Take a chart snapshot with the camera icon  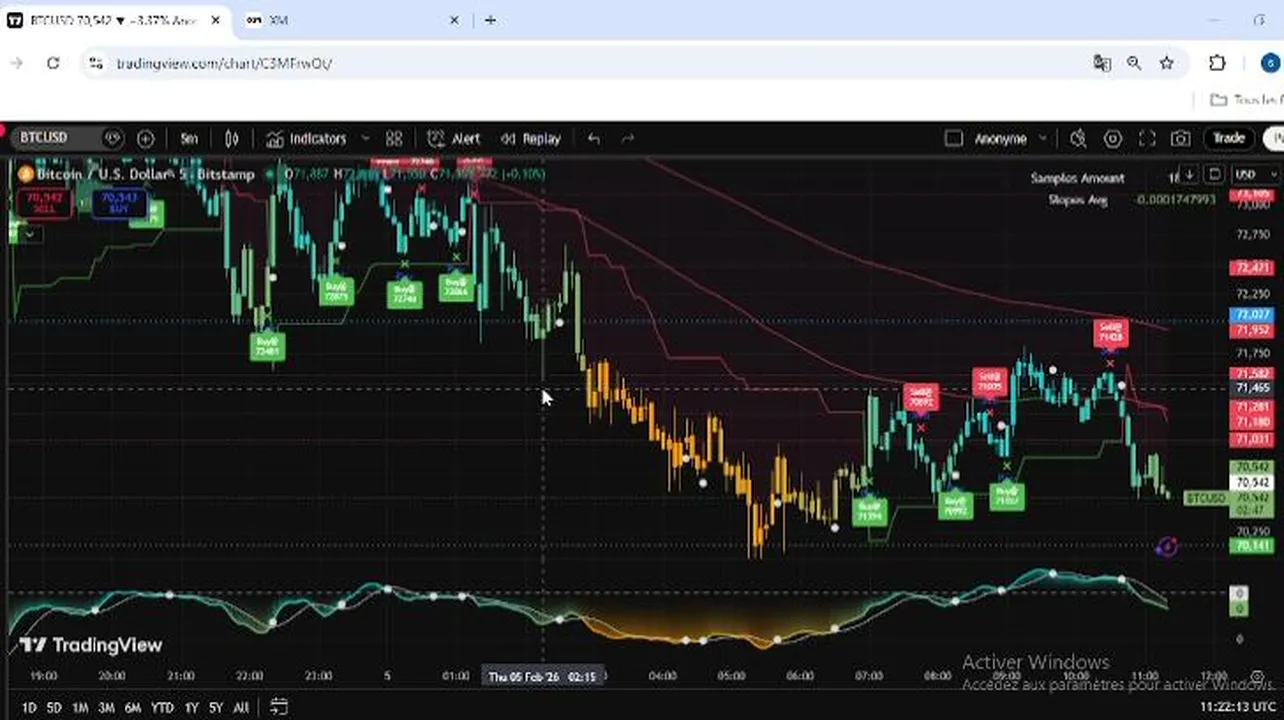[x=1181, y=139]
